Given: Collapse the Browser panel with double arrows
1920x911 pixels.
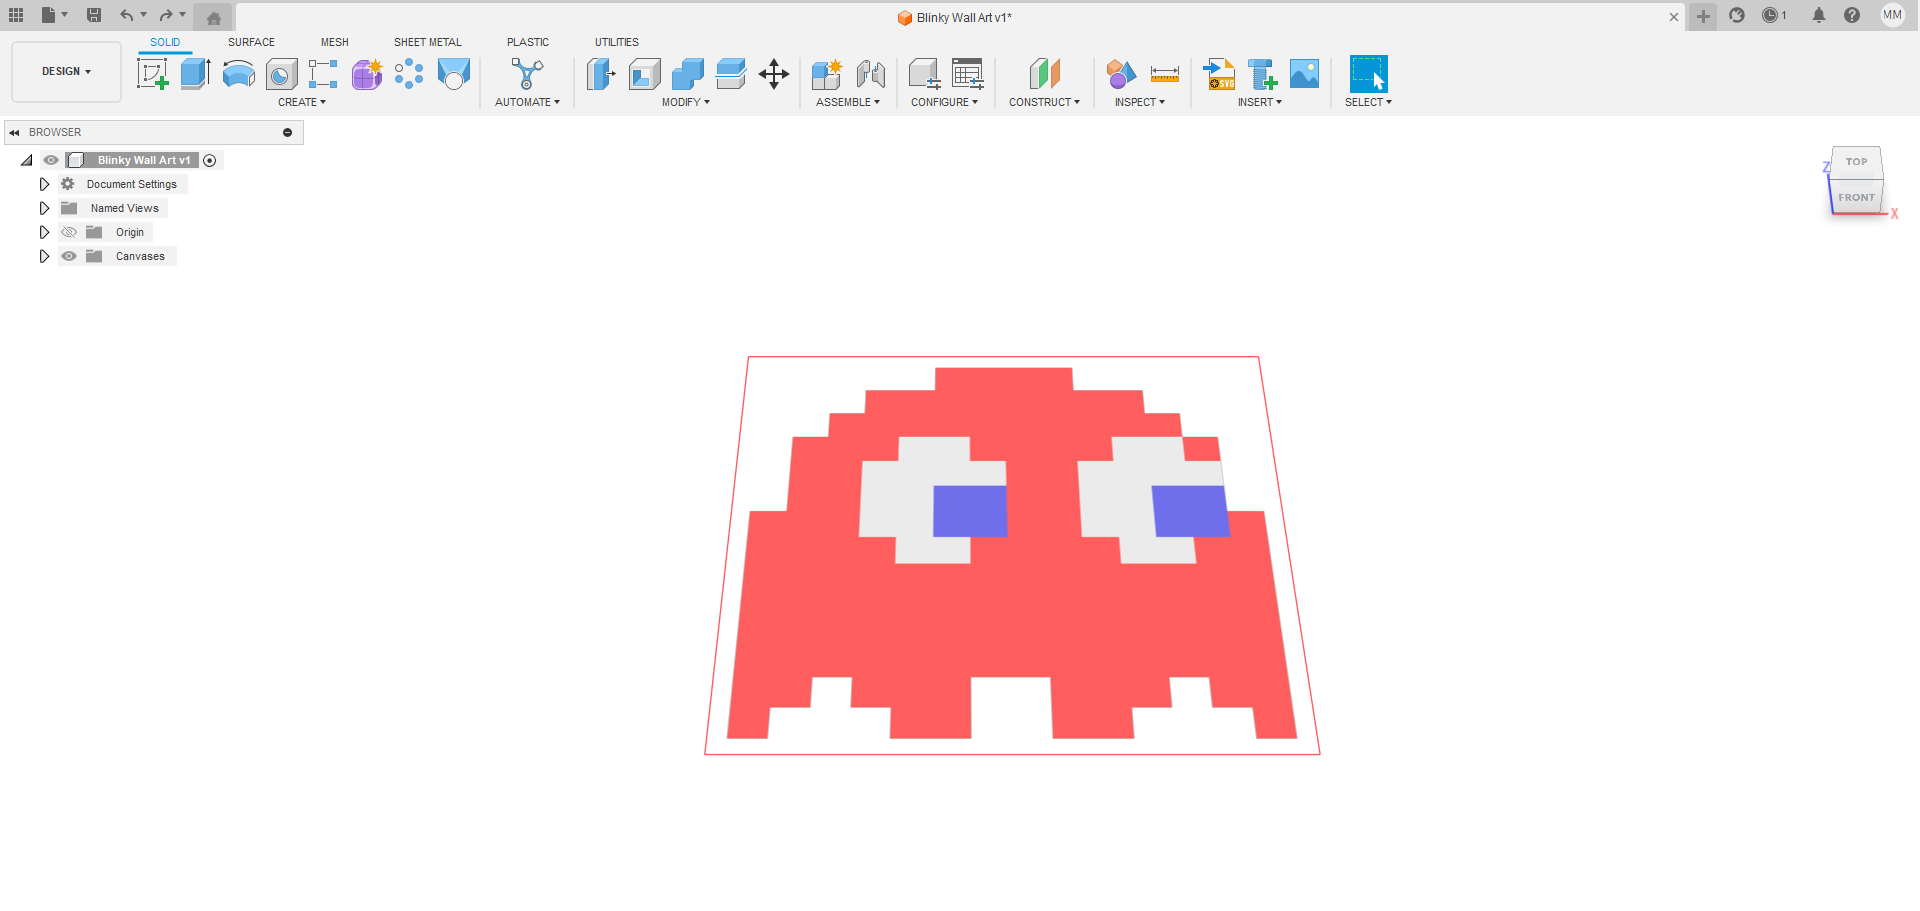Looking at the screenshot, I should [14, 132].
